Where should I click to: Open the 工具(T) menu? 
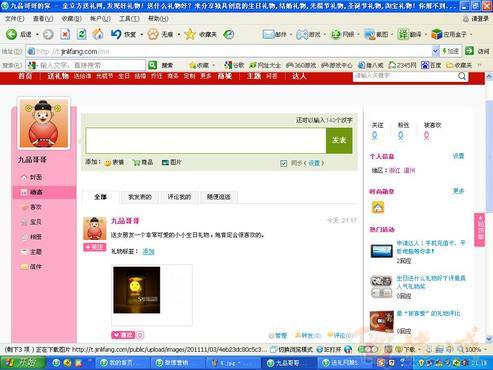[x=129, y=19]
